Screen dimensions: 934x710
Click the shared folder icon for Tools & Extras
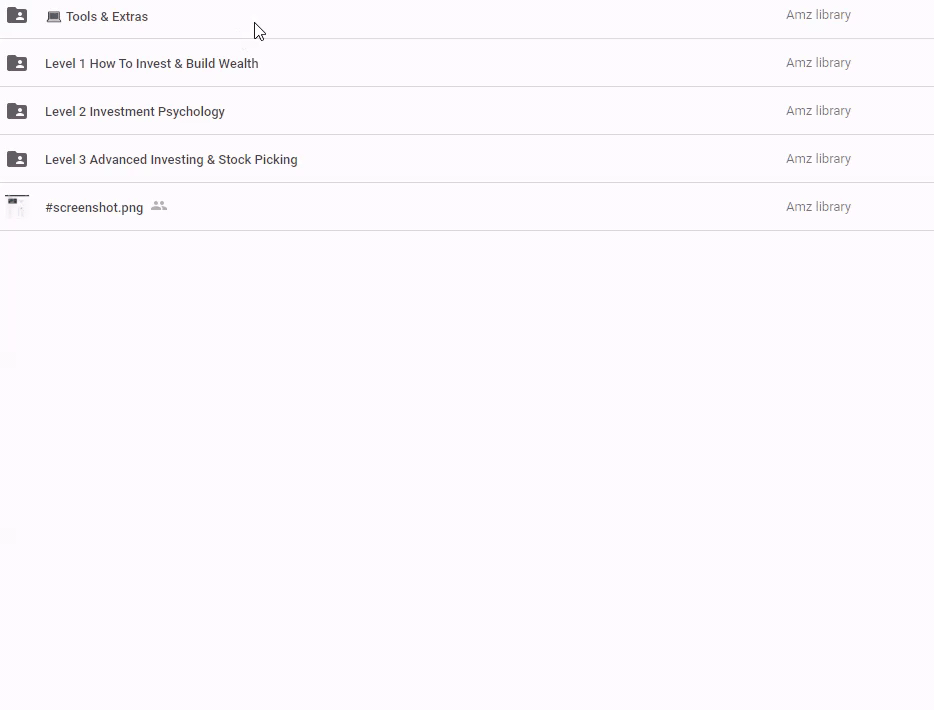(x=17, y=15)
